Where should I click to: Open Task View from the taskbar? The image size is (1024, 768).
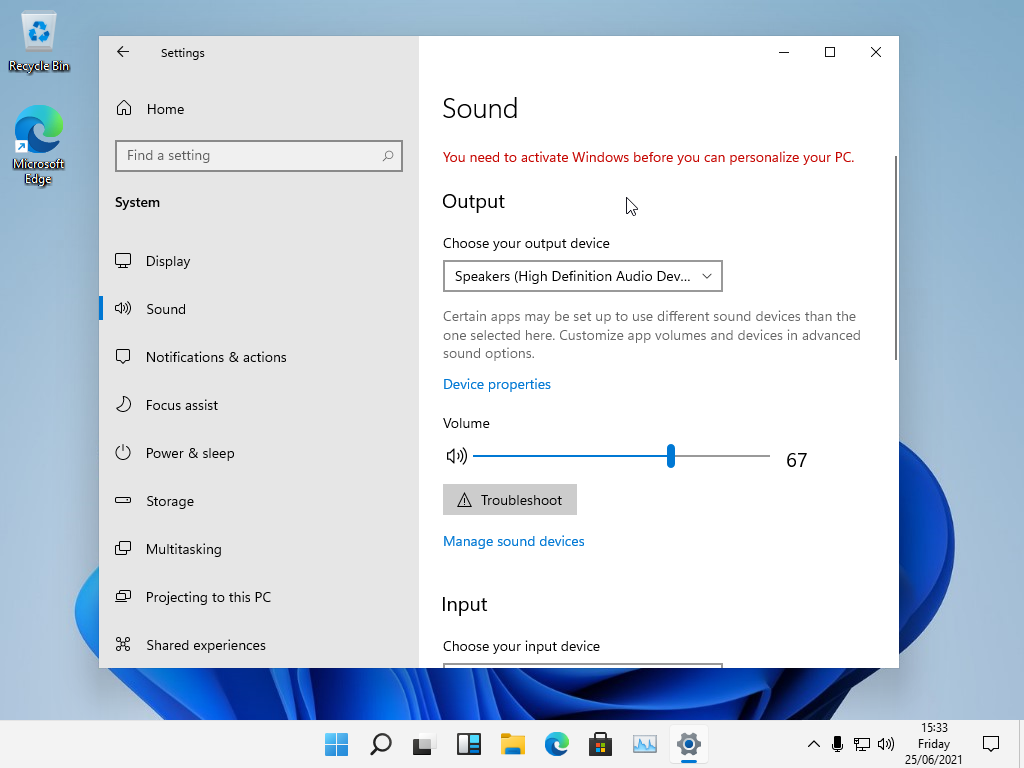(x=425, y=744)
